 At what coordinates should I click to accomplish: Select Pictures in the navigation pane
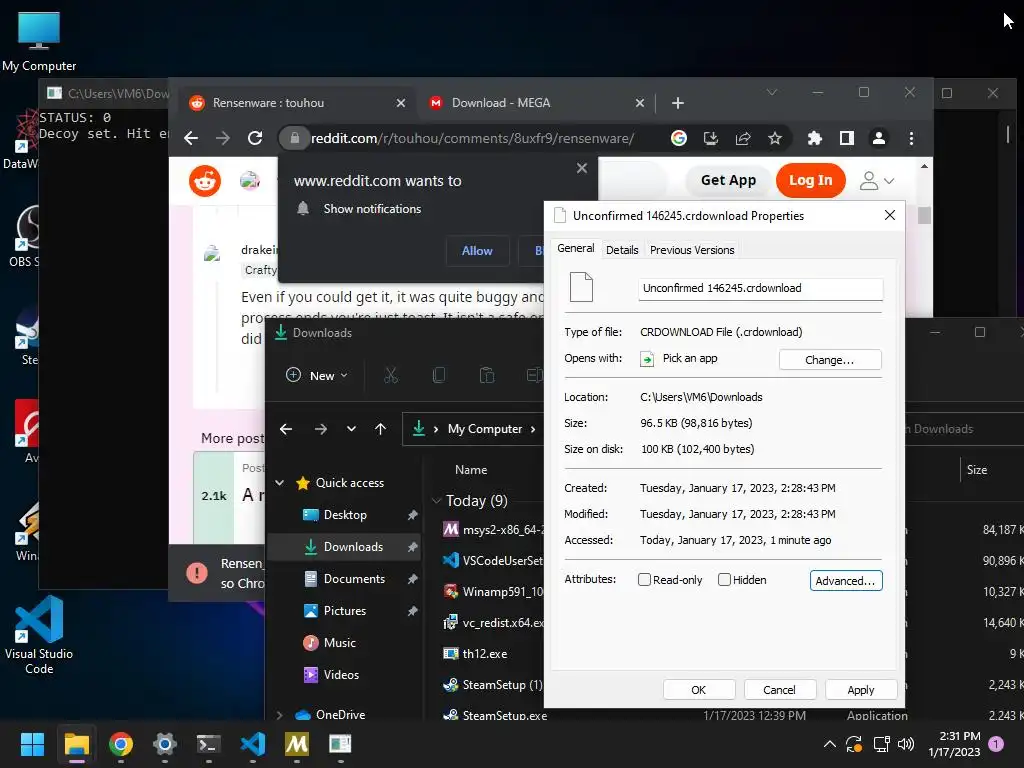(345, 611)
